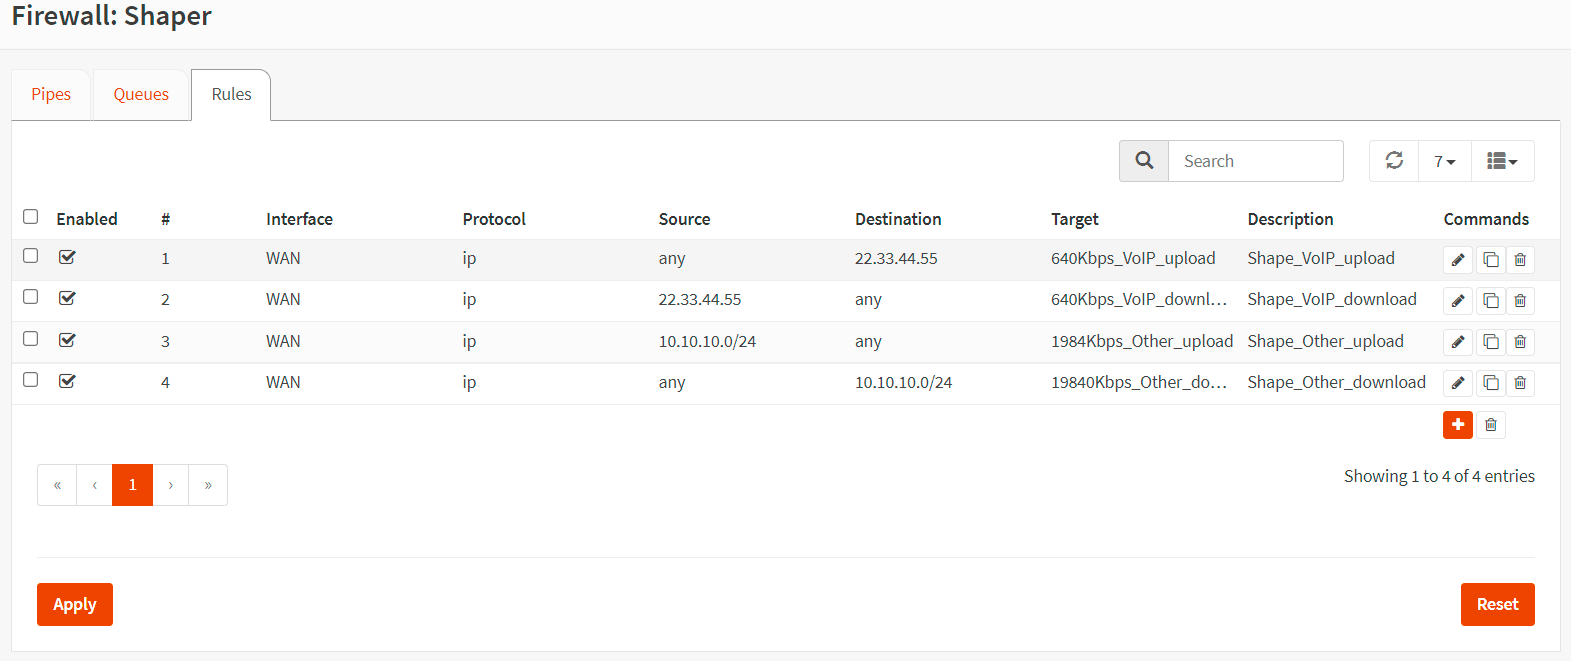
Task: Delete the Shape_Other_upload rule
Action: point(1520,342)
